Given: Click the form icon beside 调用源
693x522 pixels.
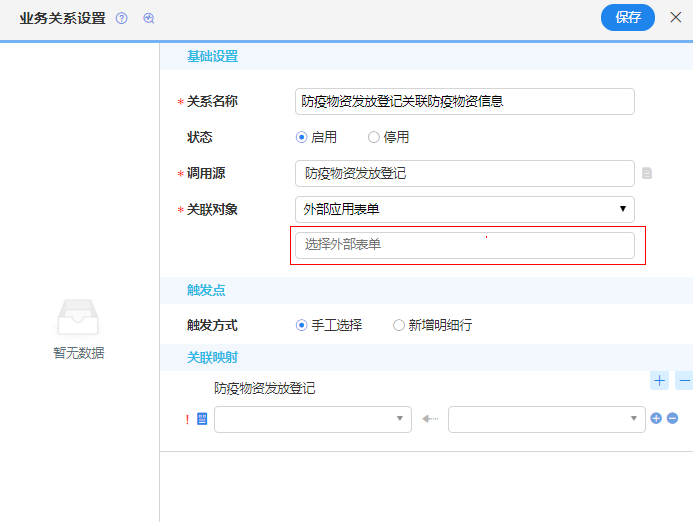Looking at the screenshot, I should click(x=647, y=173).
